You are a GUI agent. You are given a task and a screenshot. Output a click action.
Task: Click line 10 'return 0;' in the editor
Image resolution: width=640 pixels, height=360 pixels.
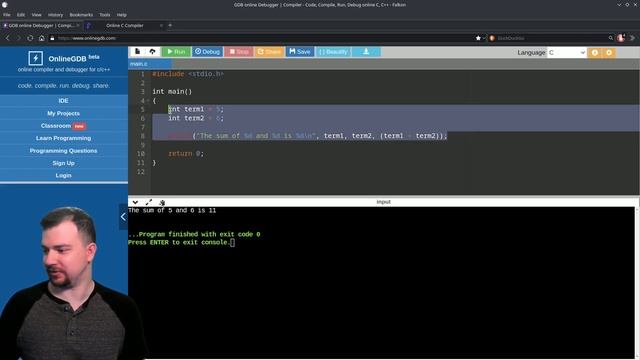pos(186,153)
